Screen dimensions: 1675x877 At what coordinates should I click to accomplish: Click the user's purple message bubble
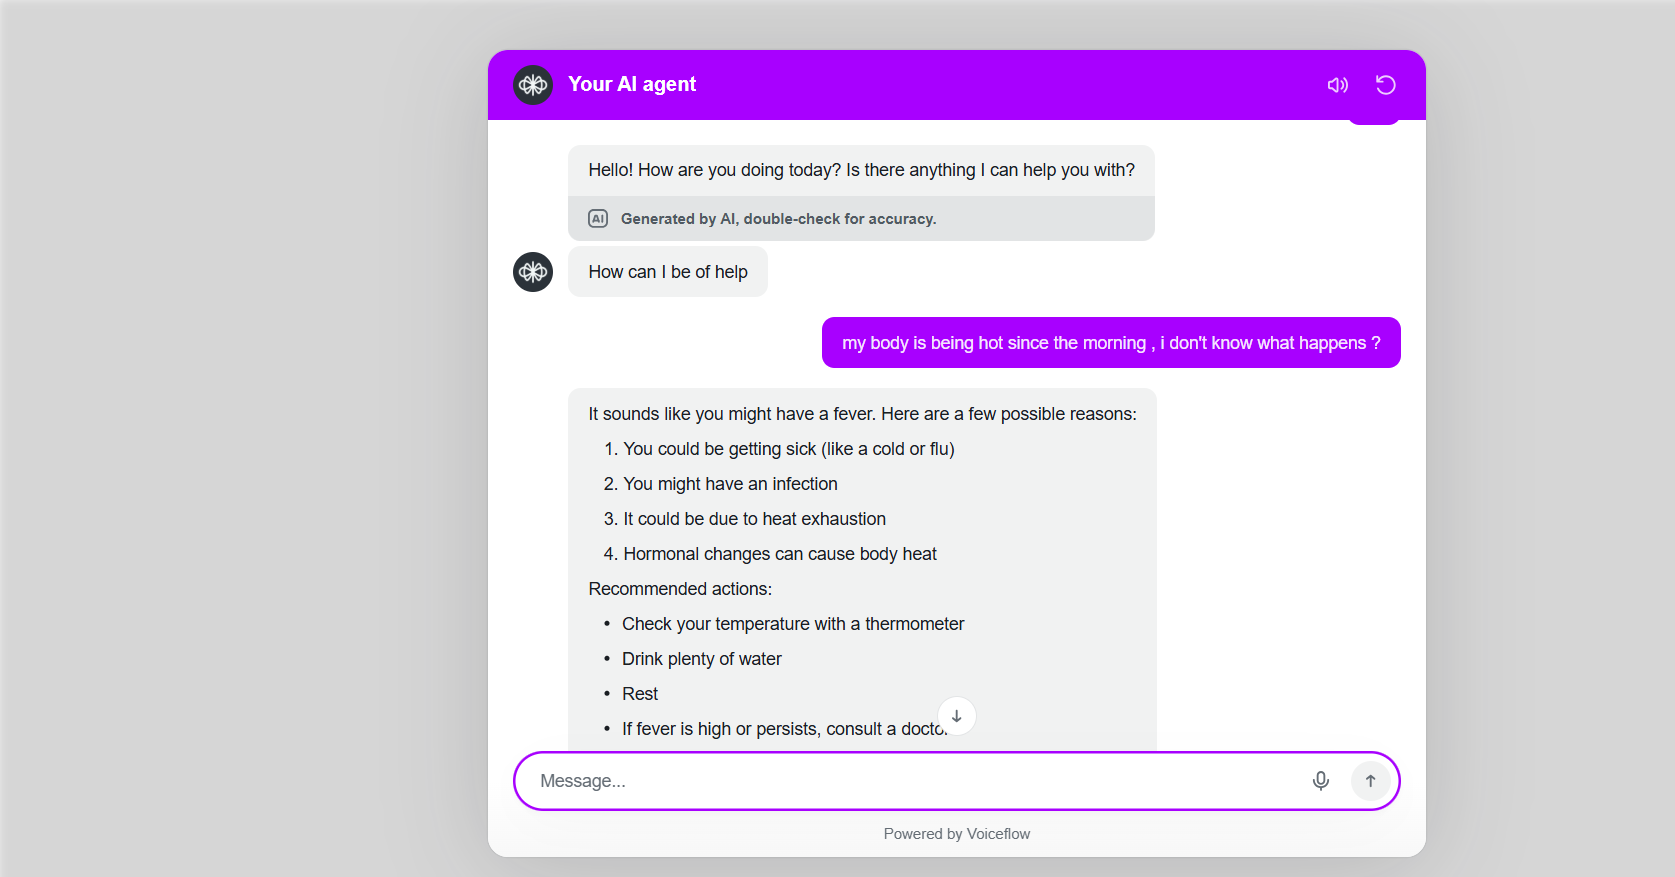click(x=1111, y=342)
